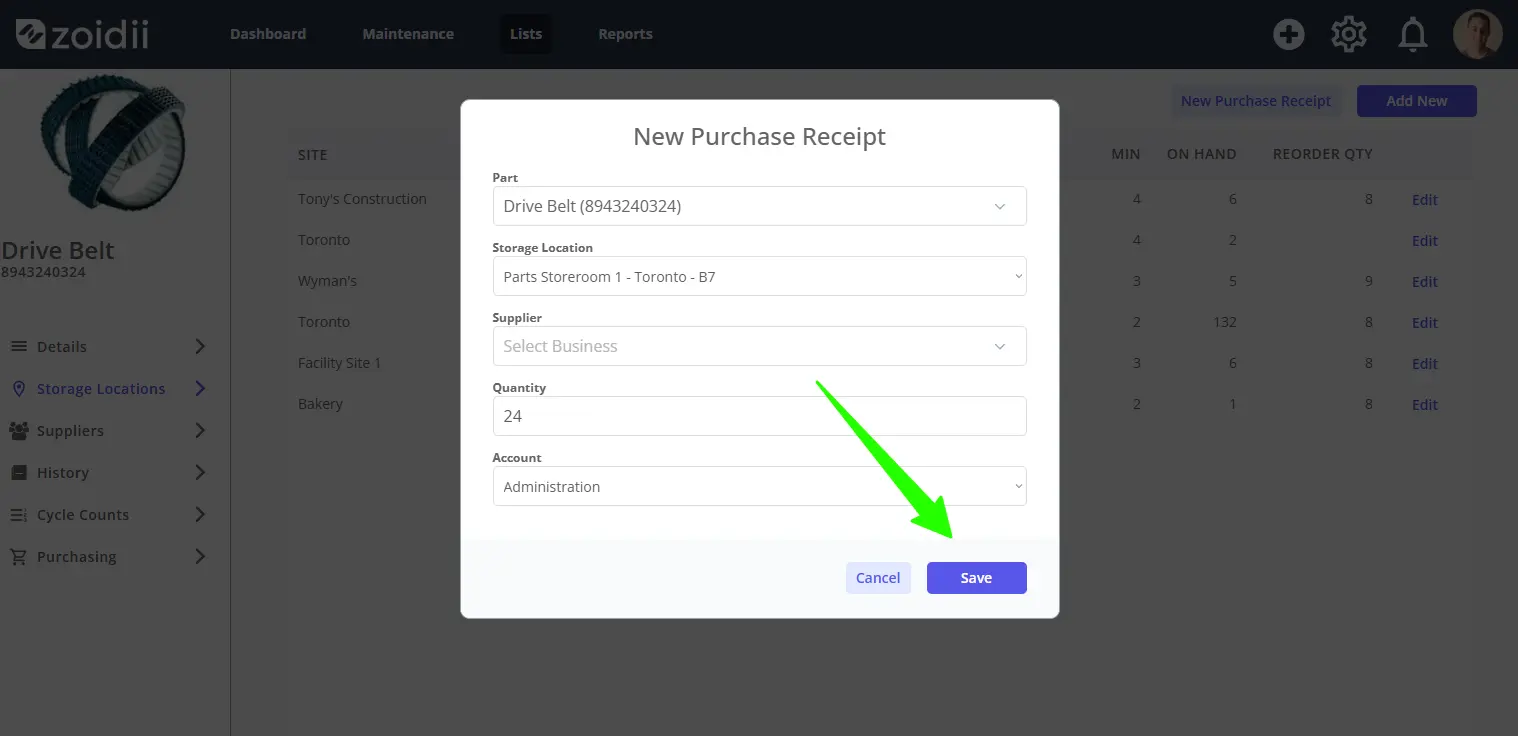Click the MIN column header
The image size is (1518, 736).
click(1126, 154)
